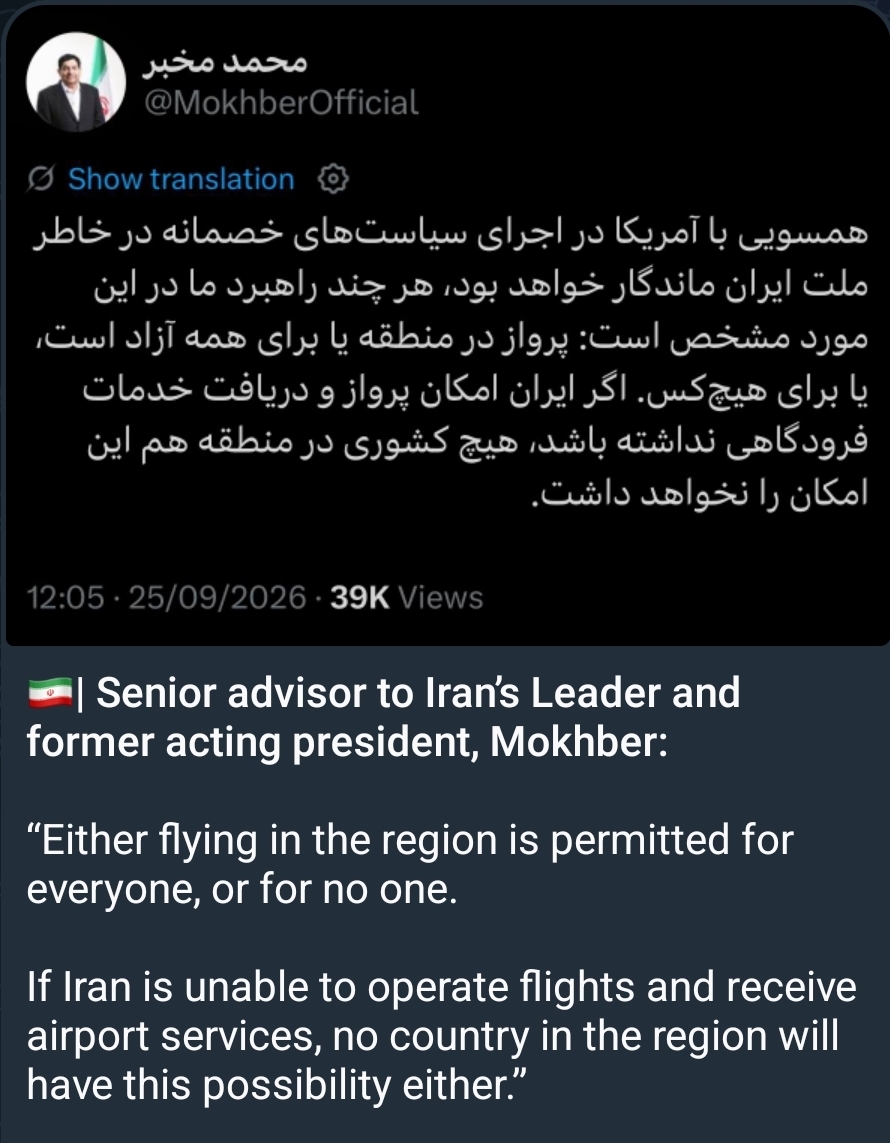Select last Persian line امکان را نخواهد داشت
Screen dimensions: 890x1143
(698, 496)
